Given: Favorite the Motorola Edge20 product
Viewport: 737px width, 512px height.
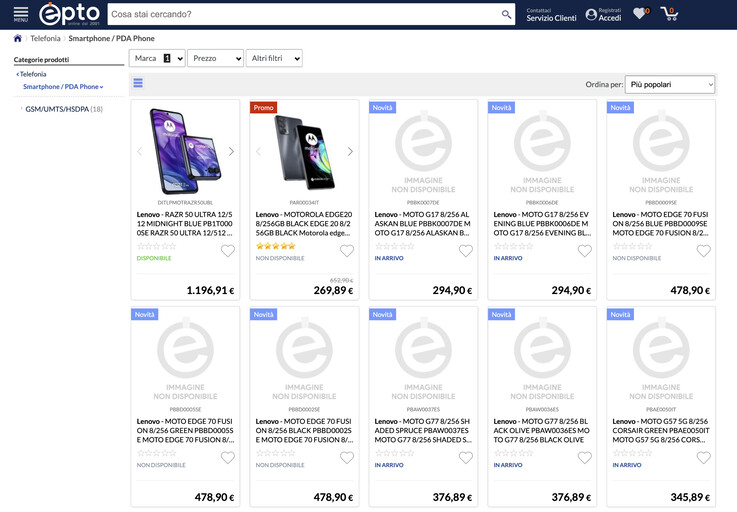Looking at the screenshot, I should 347,251.
